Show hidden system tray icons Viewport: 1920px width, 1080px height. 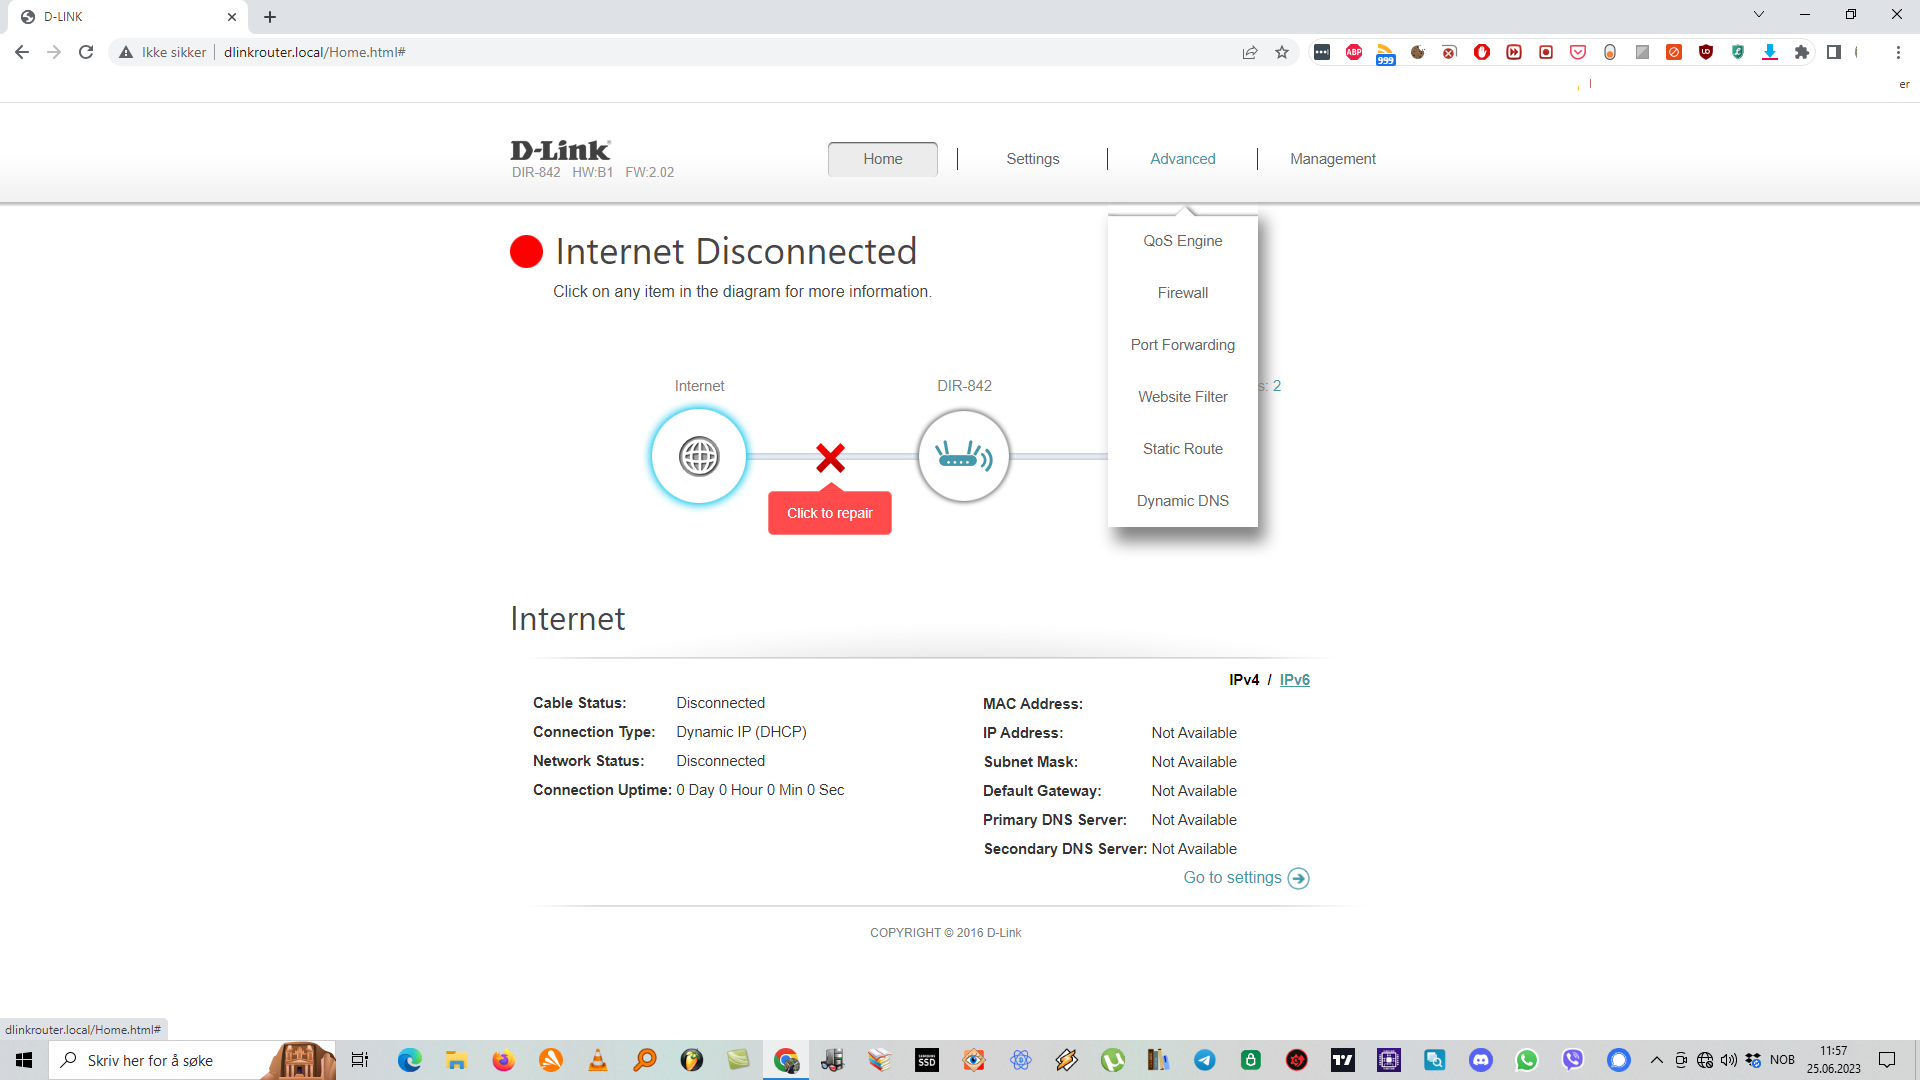tap(1656, 1060)
